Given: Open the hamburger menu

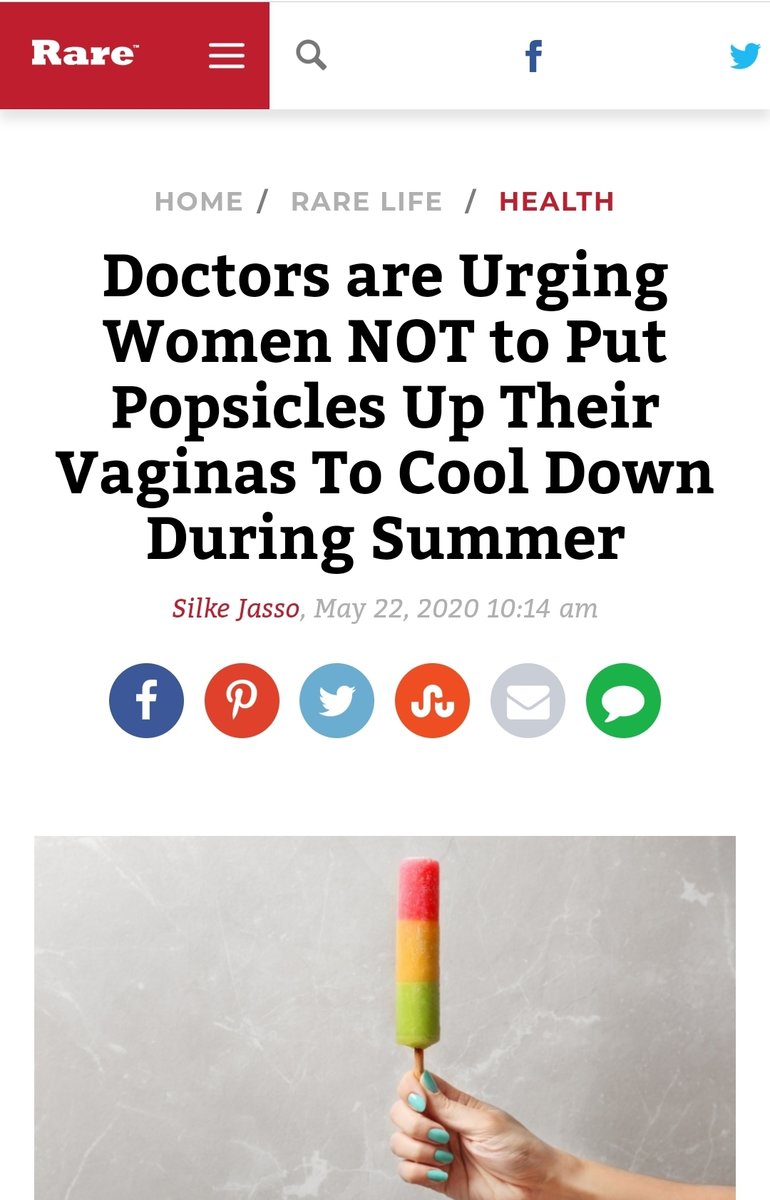Looking at the screenshot, I should 226,56.
